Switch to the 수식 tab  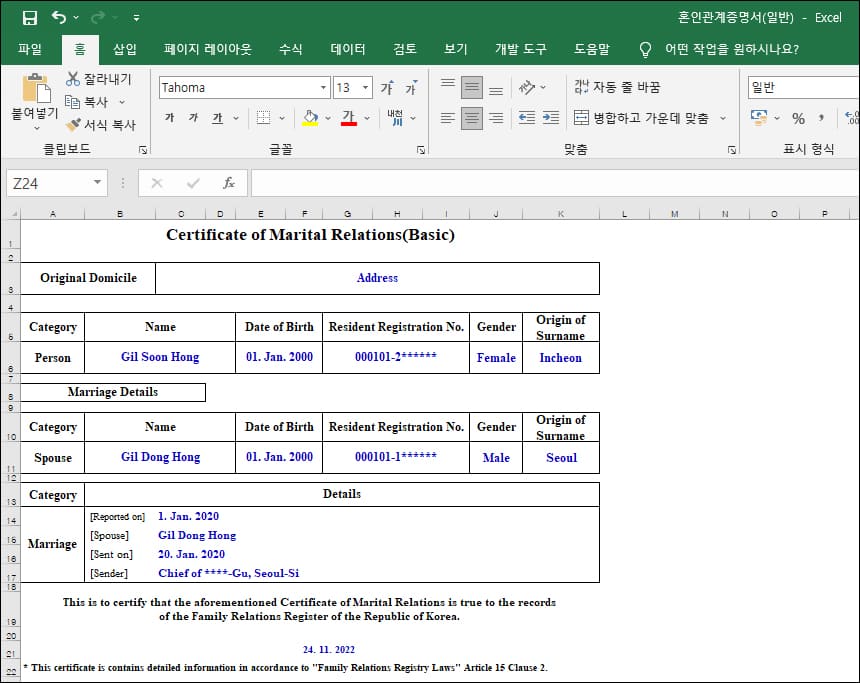coord(291,49)
